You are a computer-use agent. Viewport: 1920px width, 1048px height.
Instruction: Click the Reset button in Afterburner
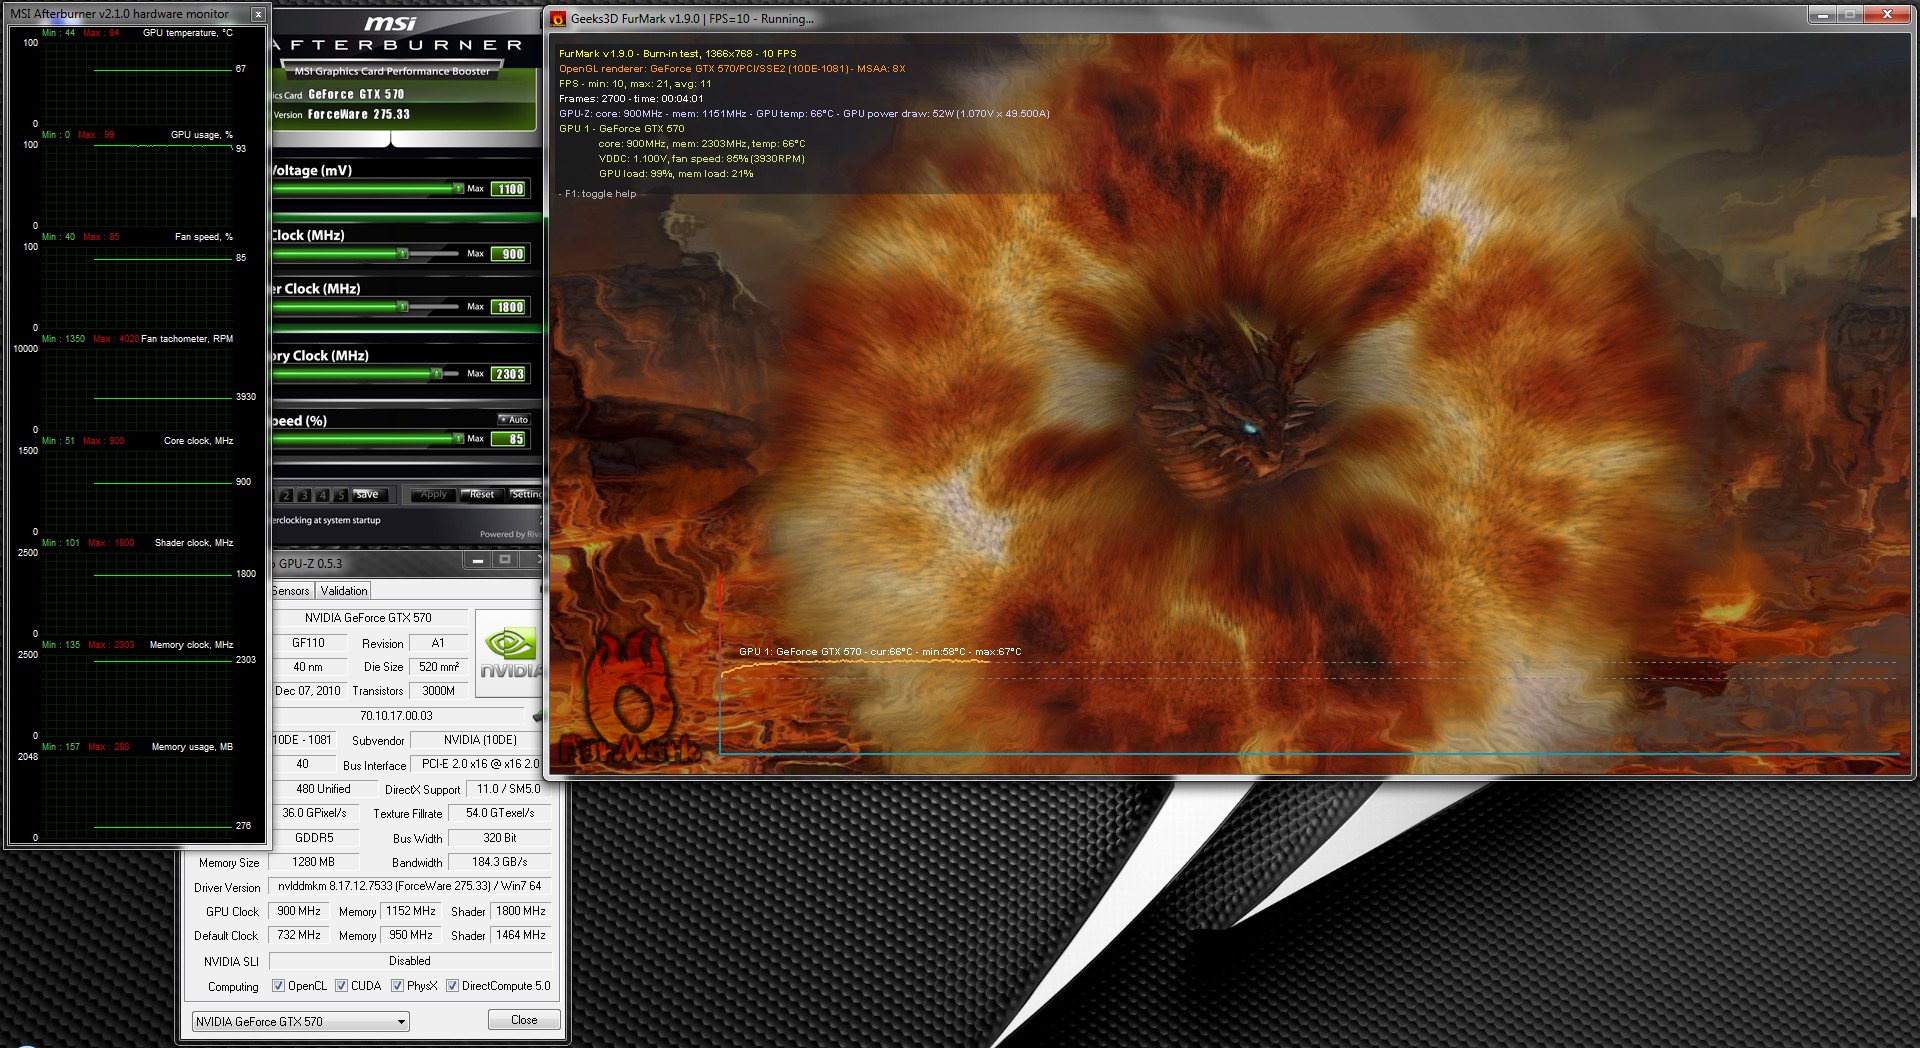pyautogui.click(x=481, y=494)
